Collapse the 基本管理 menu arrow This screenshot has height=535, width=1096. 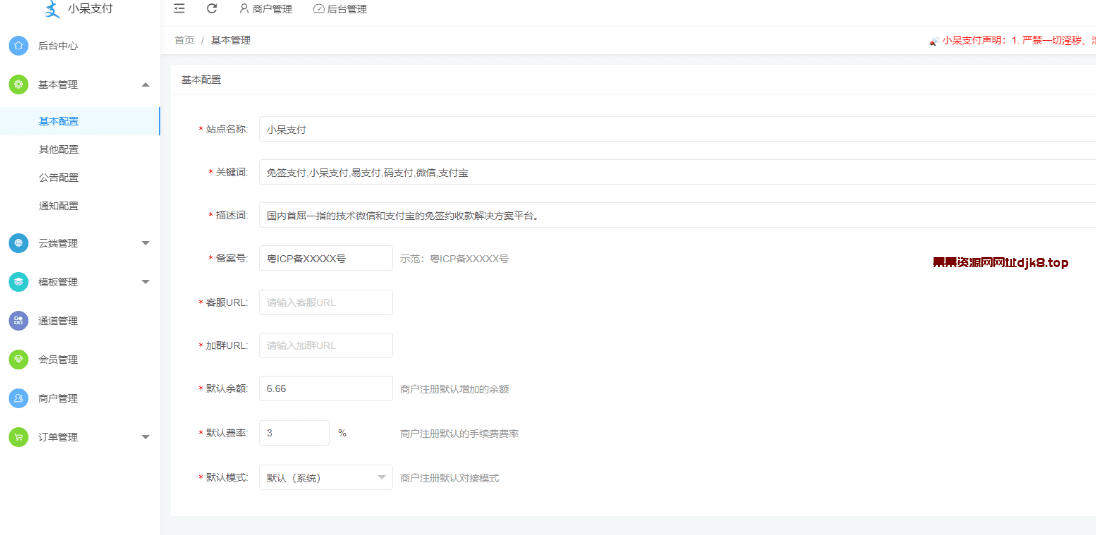pos(145,85)
